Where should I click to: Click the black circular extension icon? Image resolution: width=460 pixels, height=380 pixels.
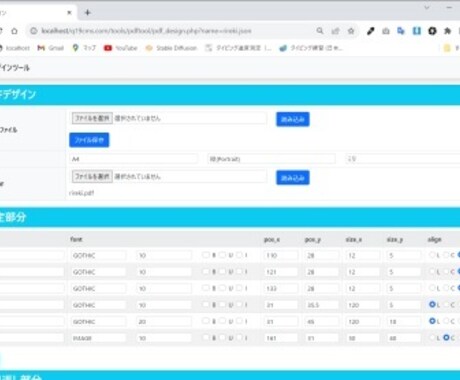click(432, 31)
